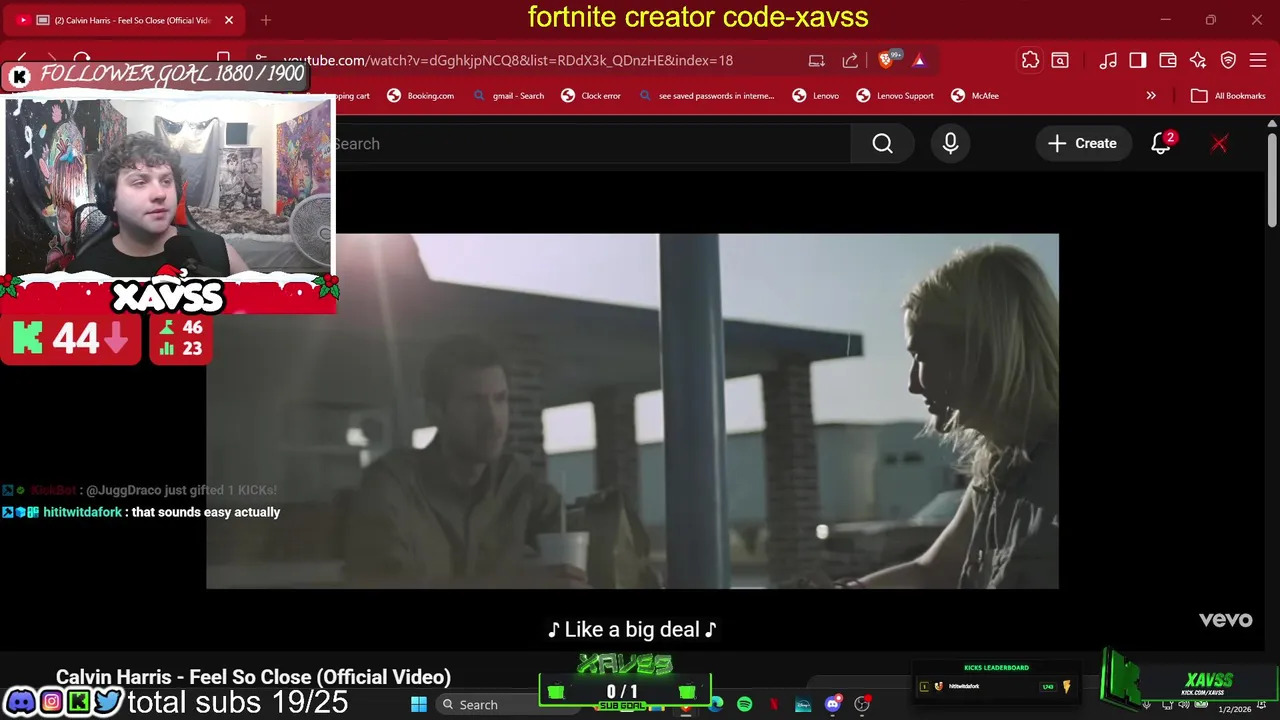Click the vevo logo watermark link
Viewport: 1280px width, 720px height.
click(x=1226, y=620)
